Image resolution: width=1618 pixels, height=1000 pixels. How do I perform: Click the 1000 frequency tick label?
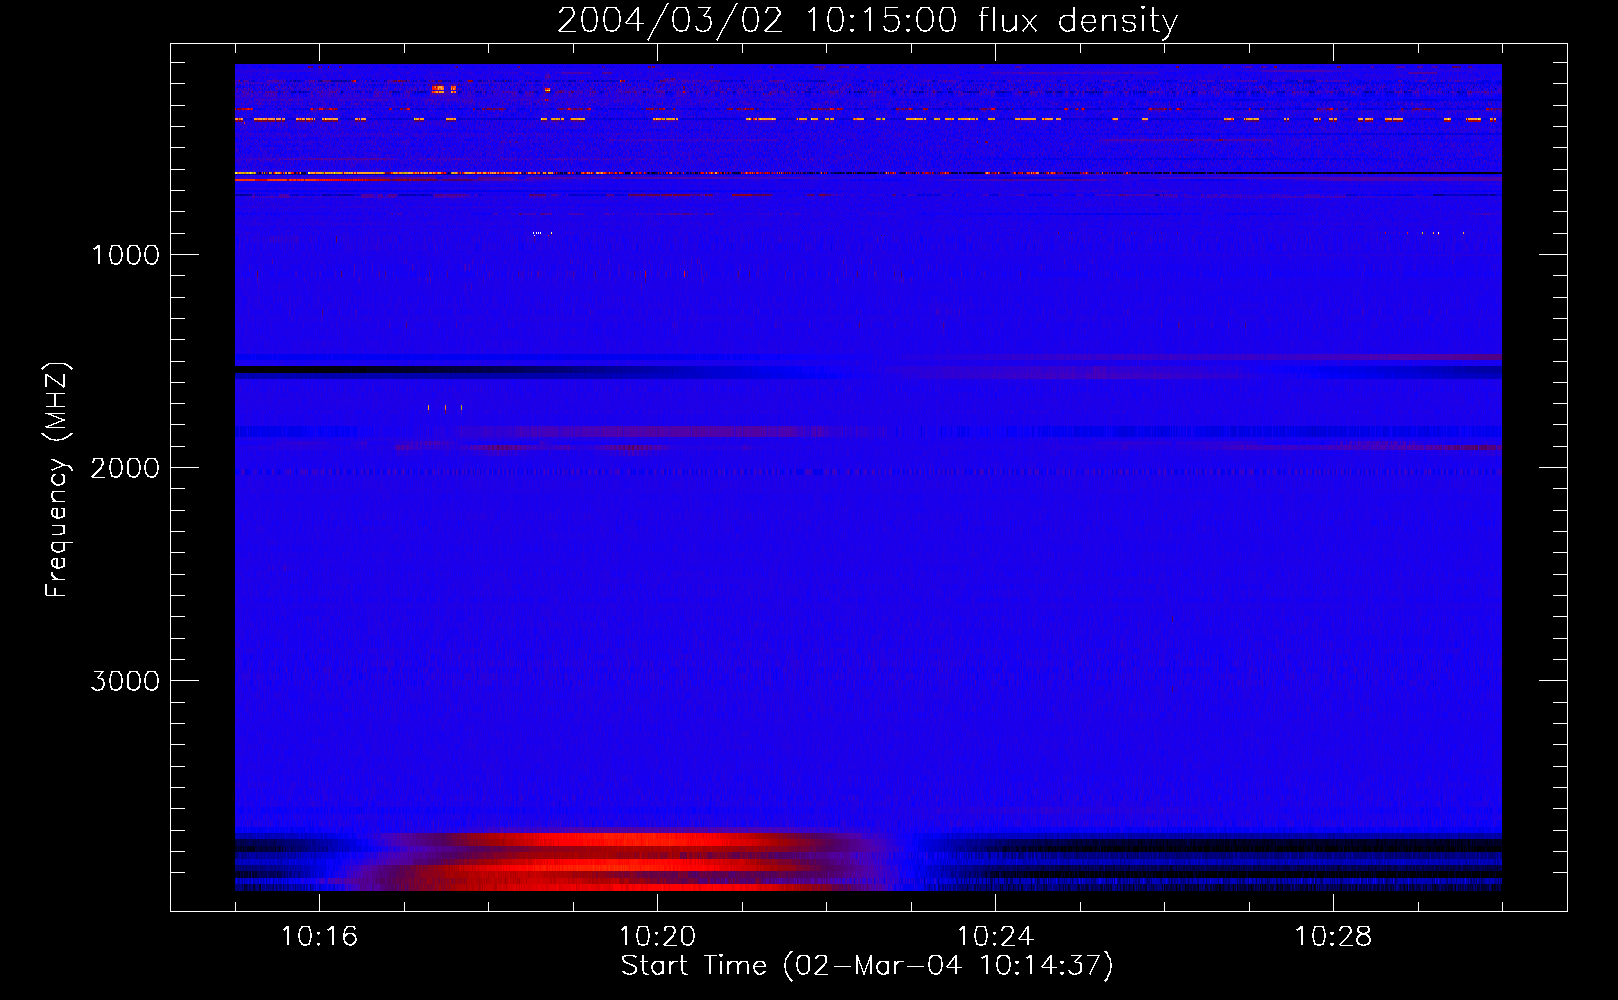click(125, 255)
